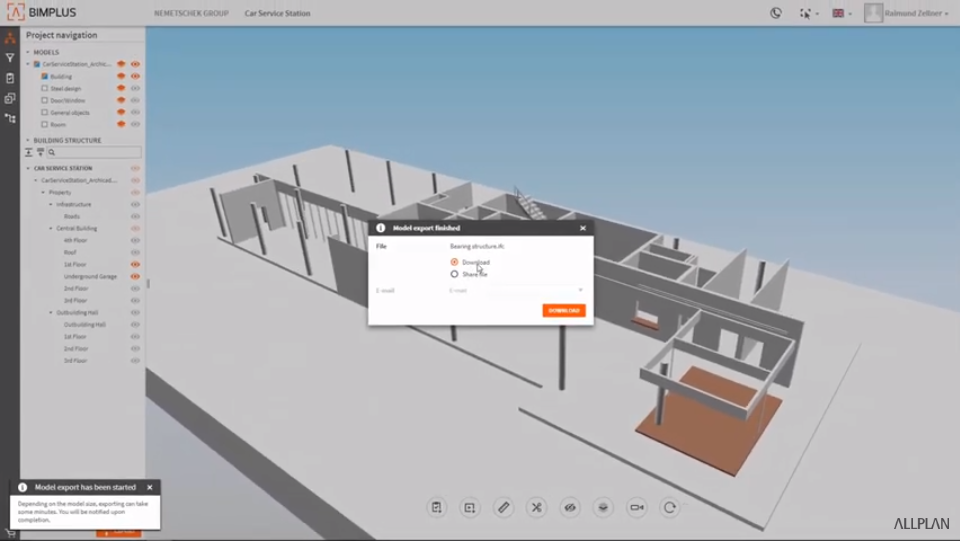The height and width of the screenshot is (541, 960).
Task: Open the filter funnel icon in left sidebar
Action: pos(10,58)
